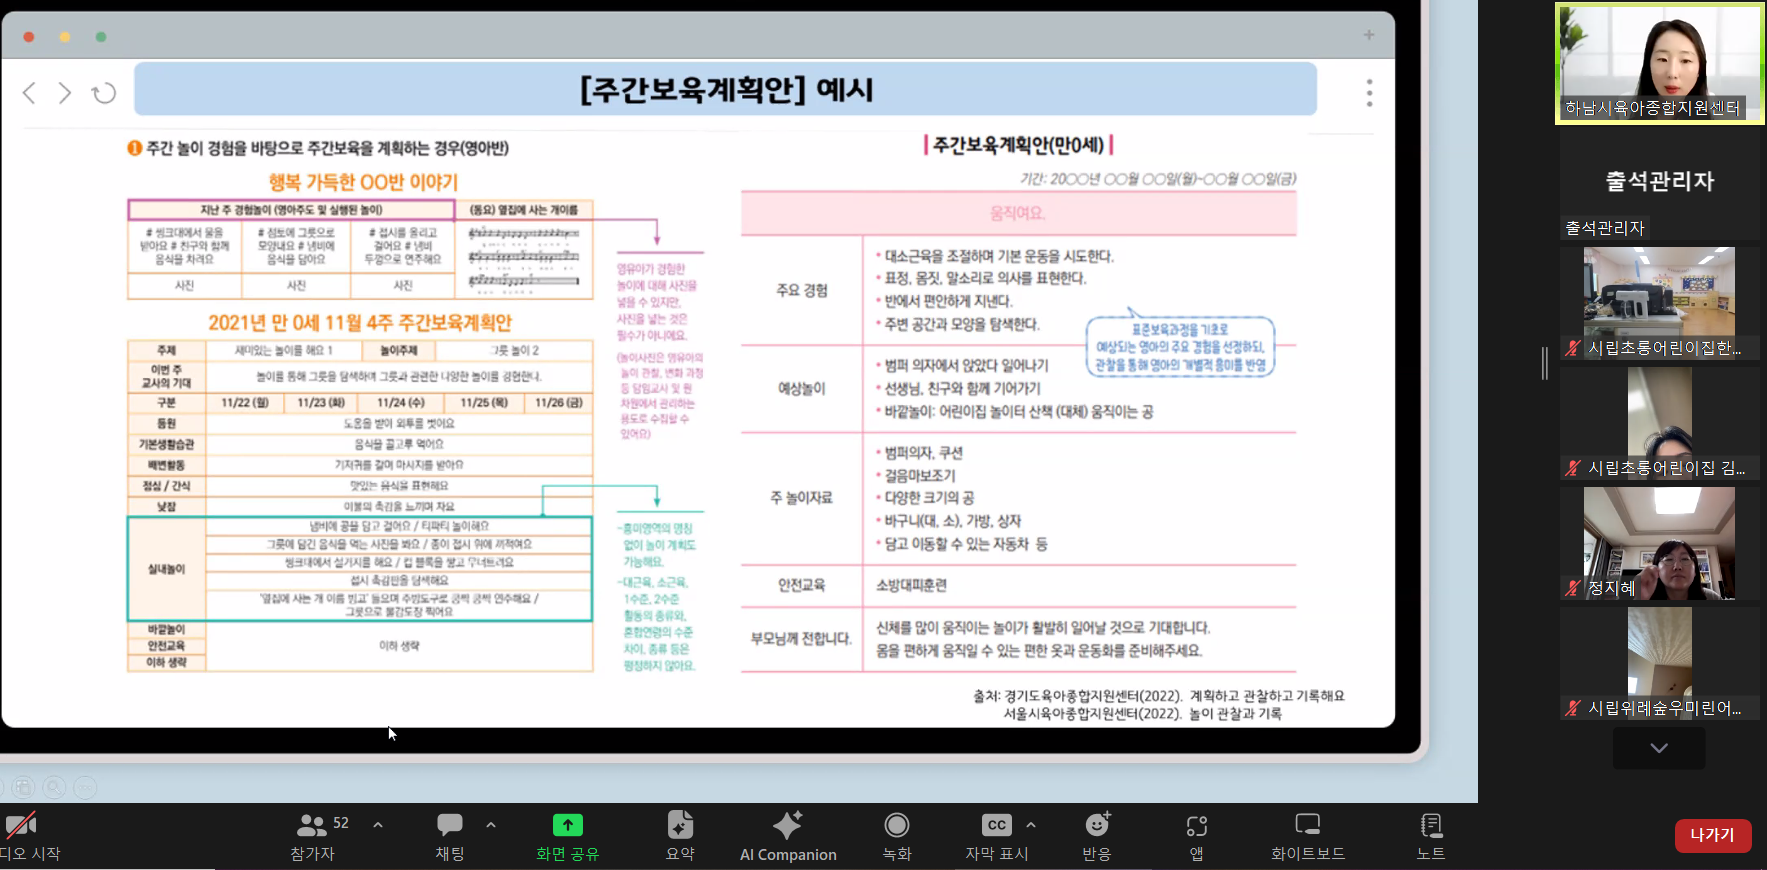Screen dimensions: 1767x870
Task: Select 하남시육아종합지원센터 speaker video
Action: pyautogui.click(x=1659, y=63)
